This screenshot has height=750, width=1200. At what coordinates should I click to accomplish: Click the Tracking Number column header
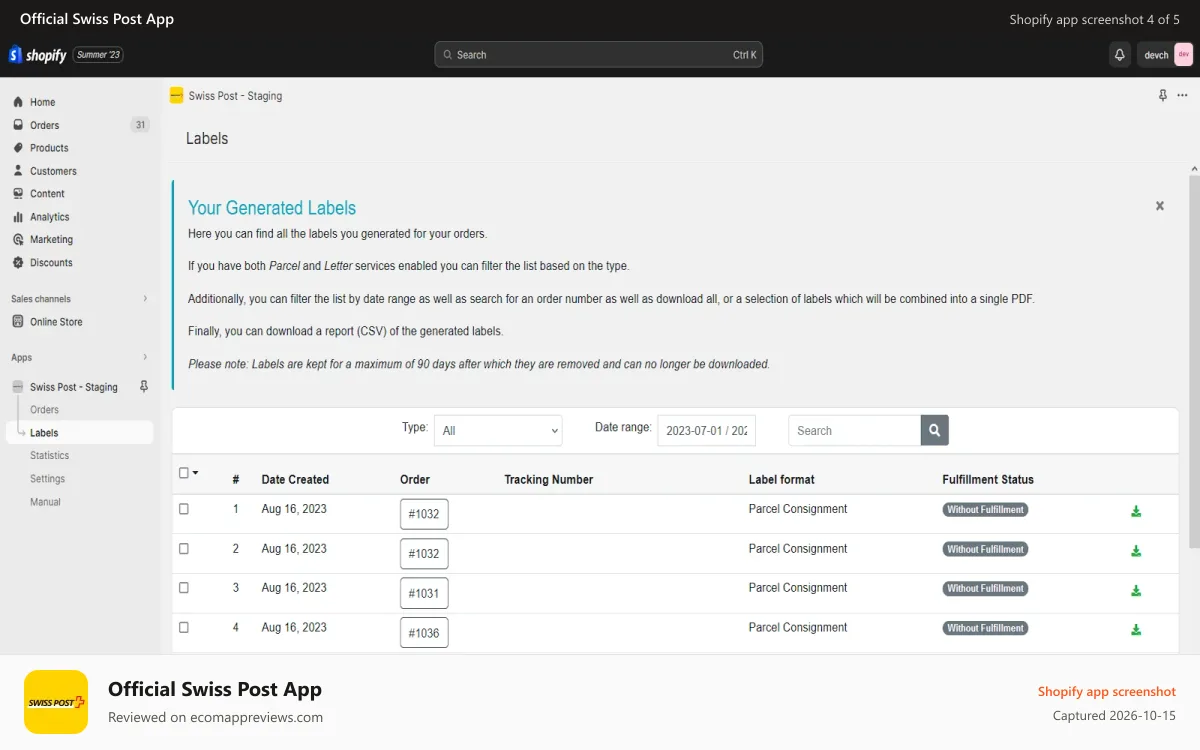click(x=549, y=480)
